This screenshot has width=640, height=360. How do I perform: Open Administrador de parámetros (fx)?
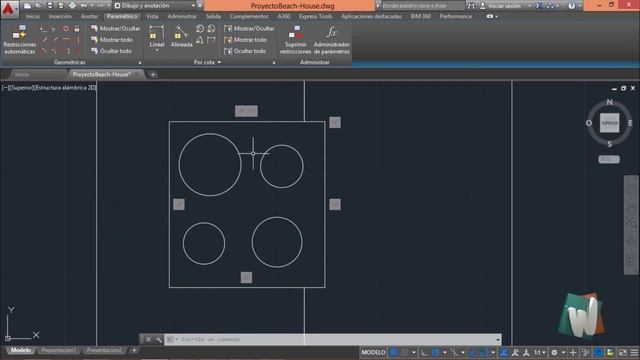coord(331,40)
